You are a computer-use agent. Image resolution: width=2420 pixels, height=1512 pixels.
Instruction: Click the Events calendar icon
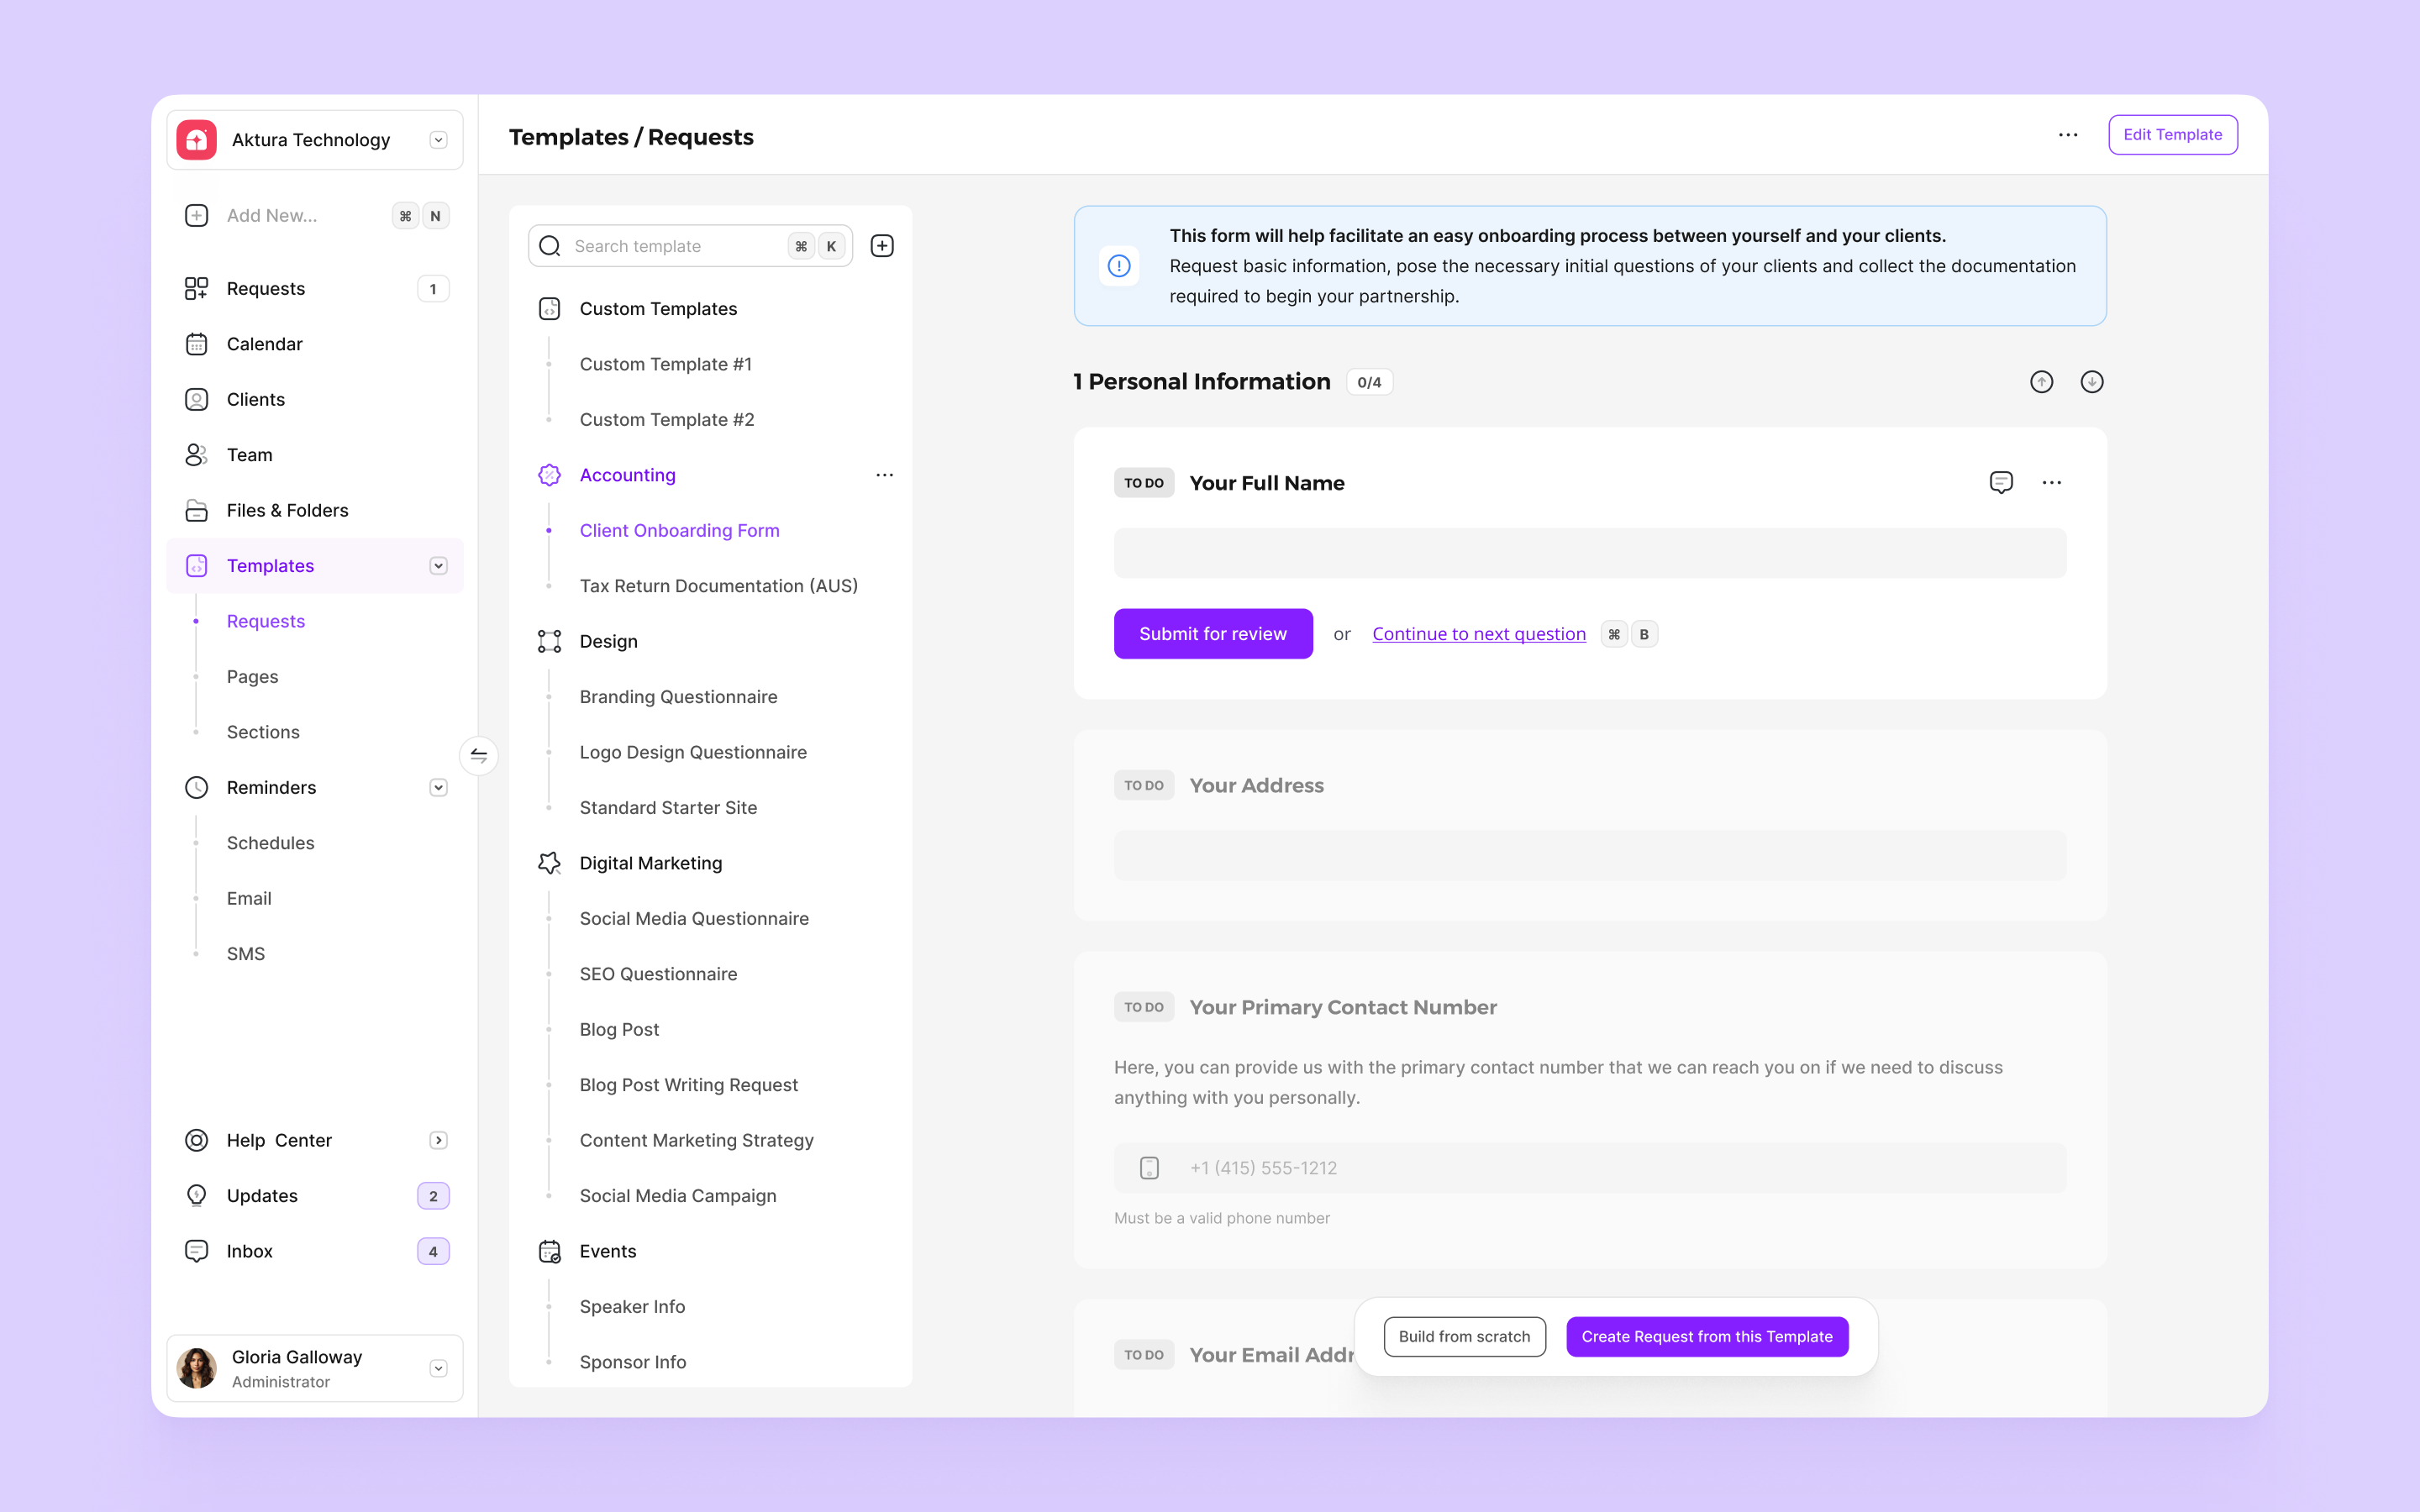(x=550, y=1252)
